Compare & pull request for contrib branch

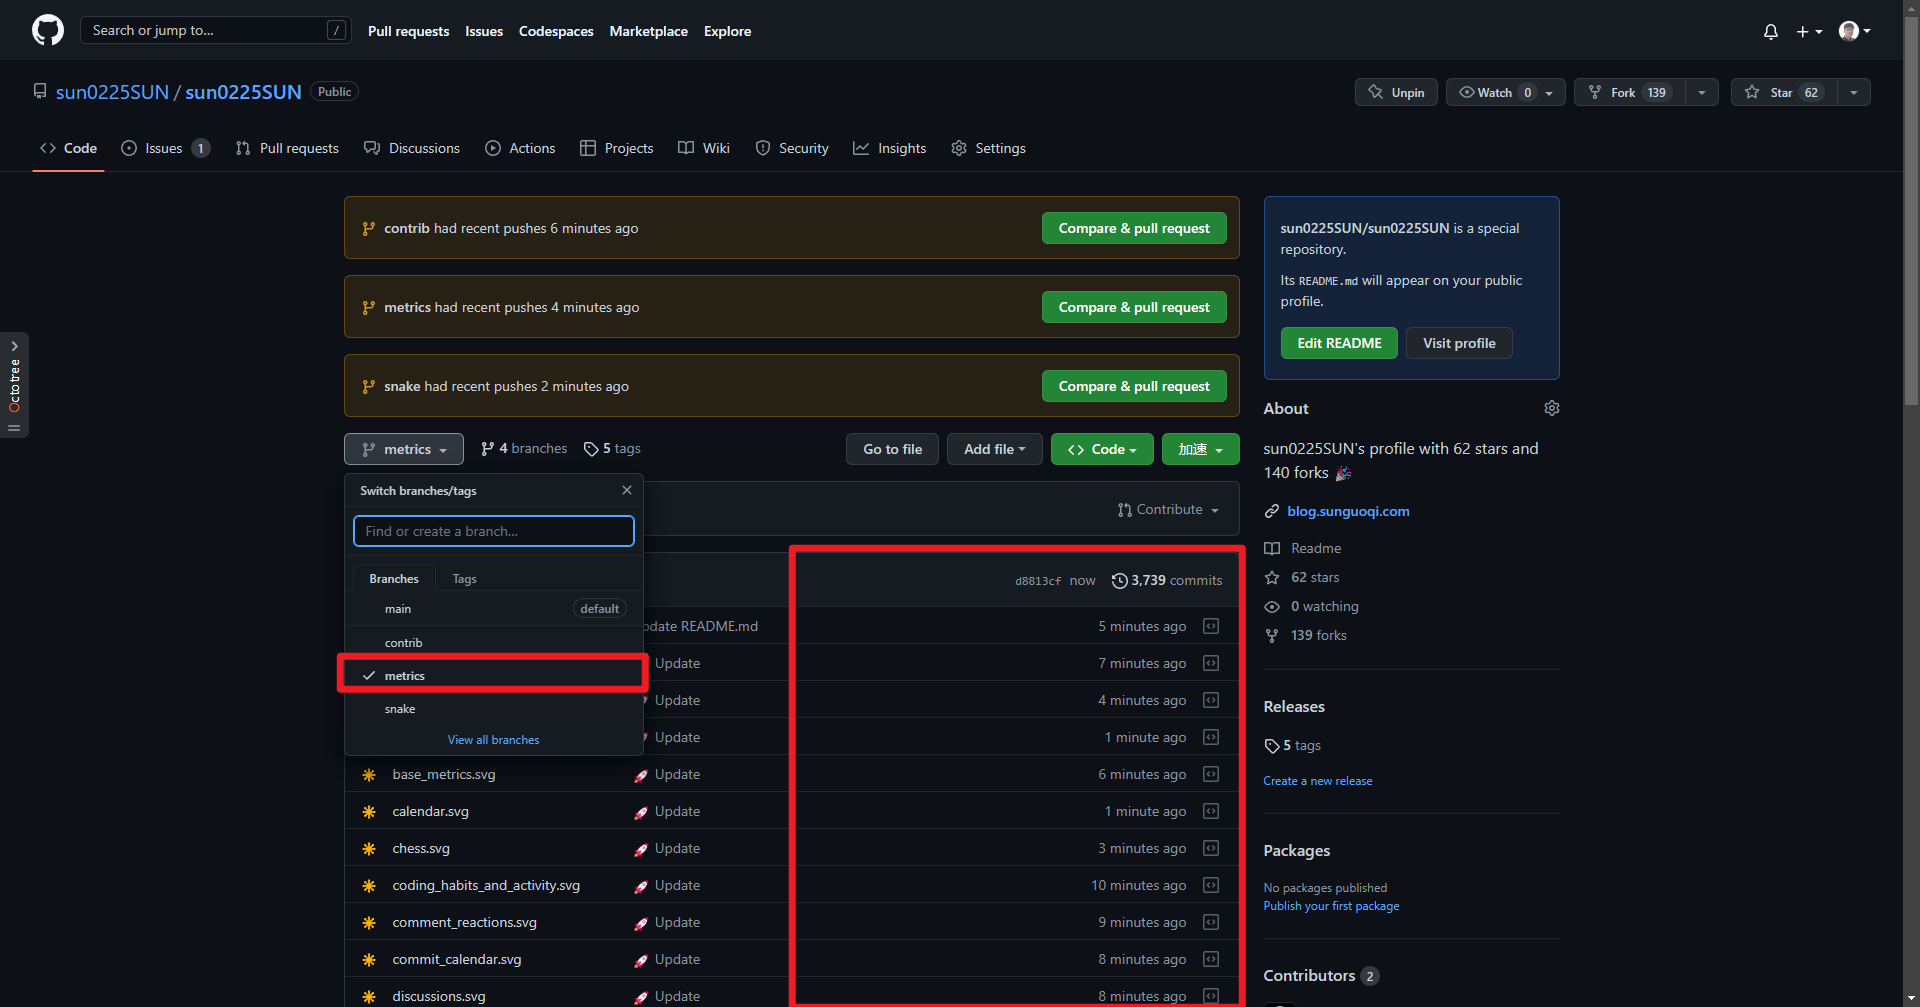[1134, 228]
